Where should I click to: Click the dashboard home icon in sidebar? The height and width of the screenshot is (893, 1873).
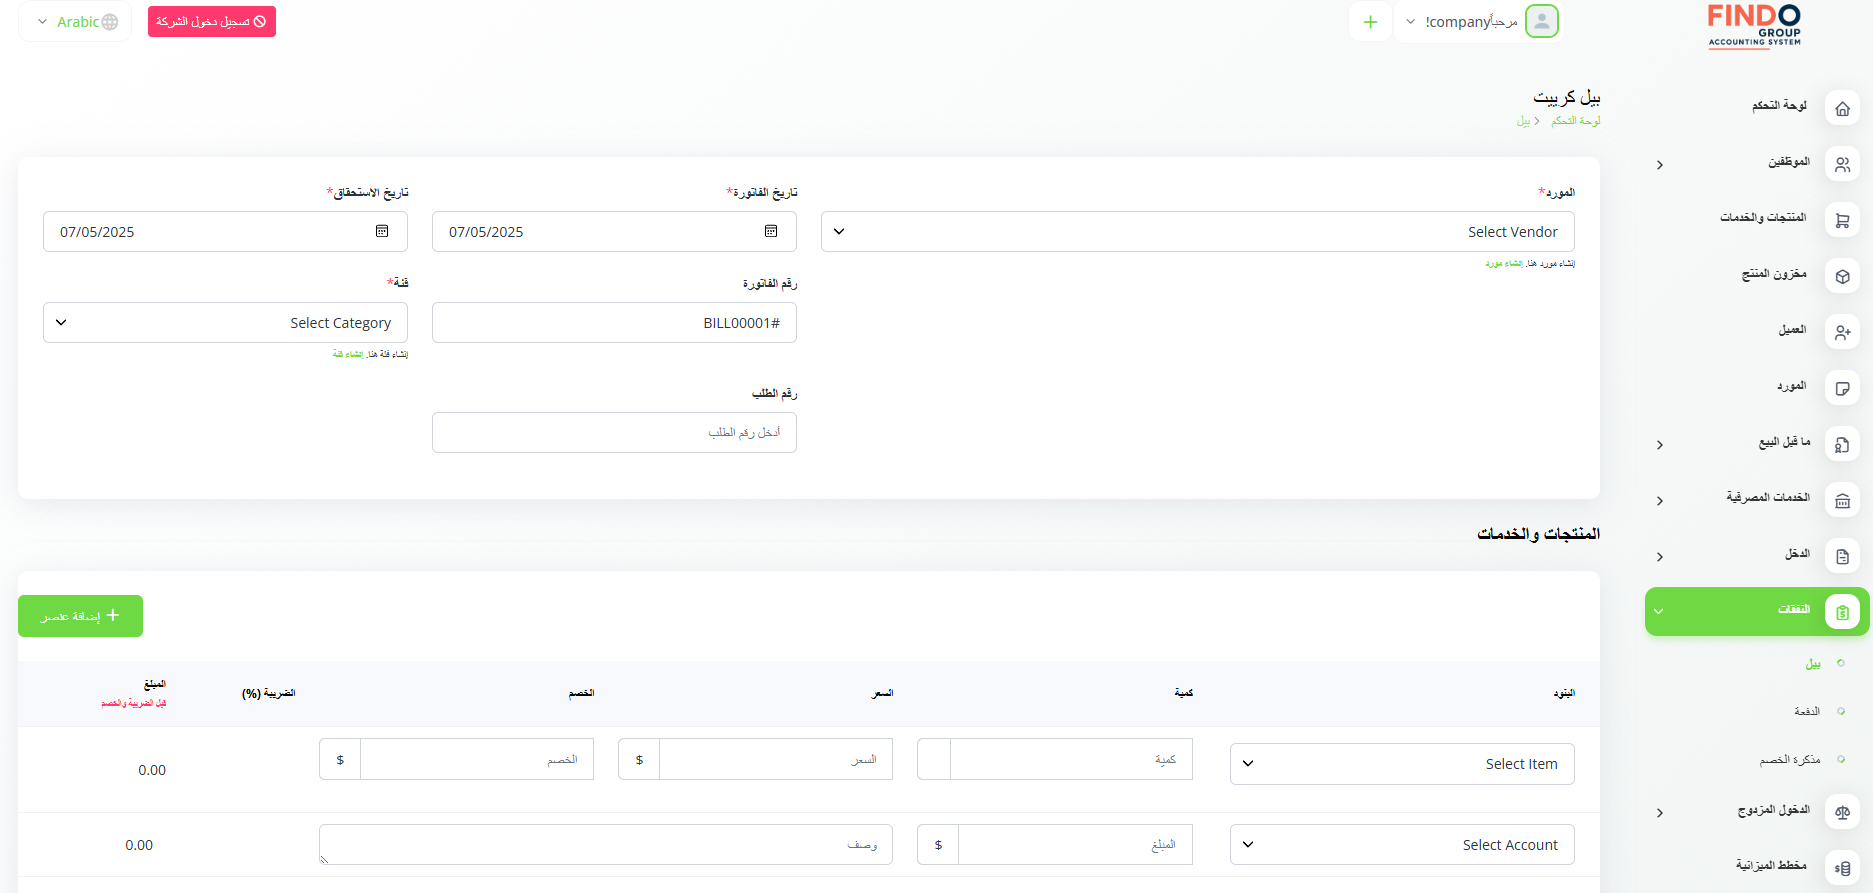coord(1842,109)
